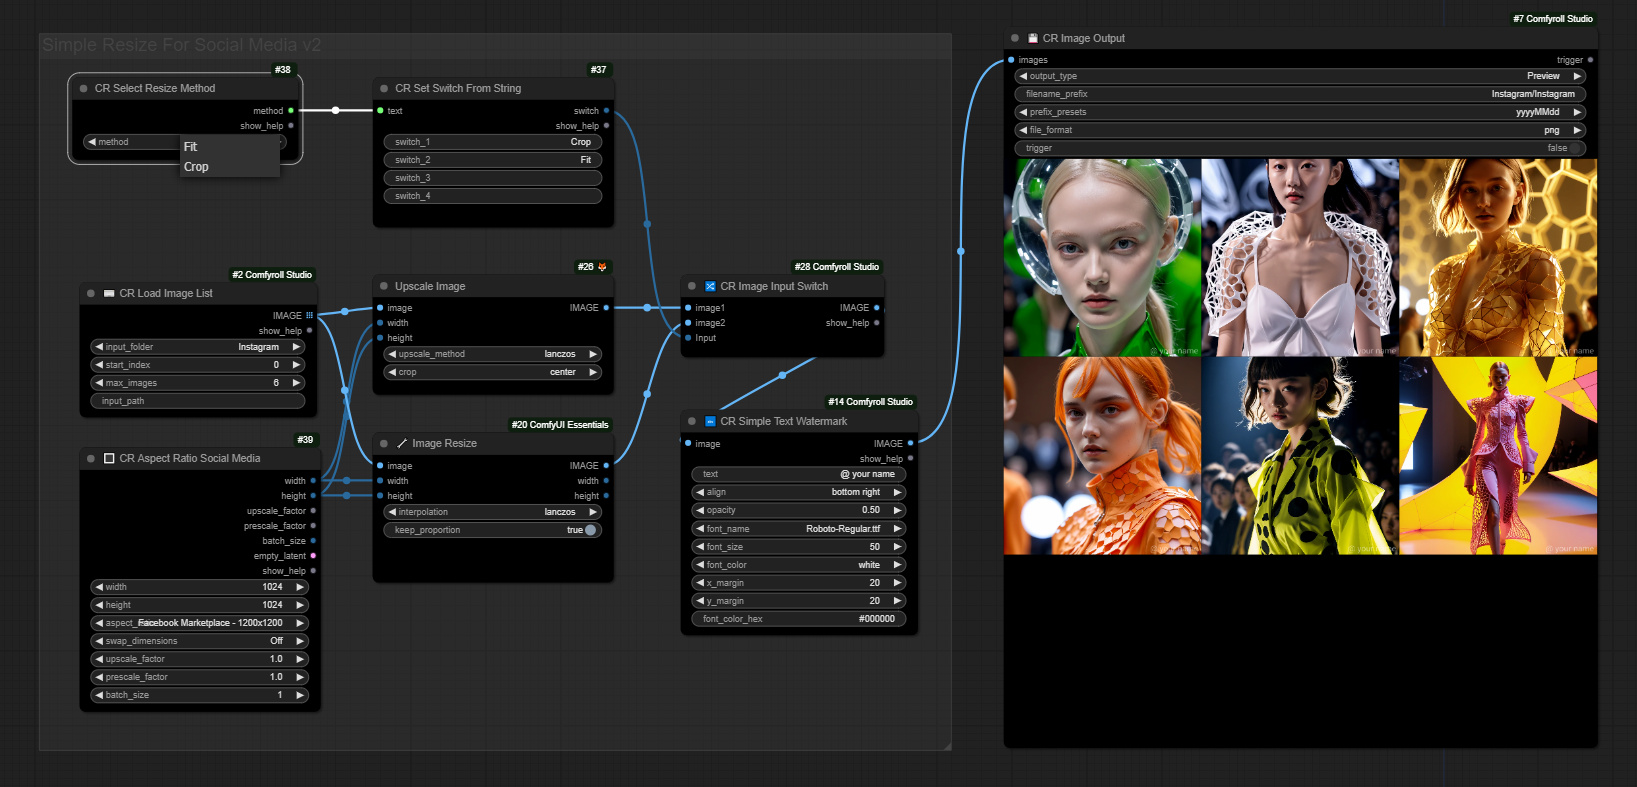Click the pencil icon in Image Resize title
This screenshot has height=787, width=1637.
tap(402, 443)
